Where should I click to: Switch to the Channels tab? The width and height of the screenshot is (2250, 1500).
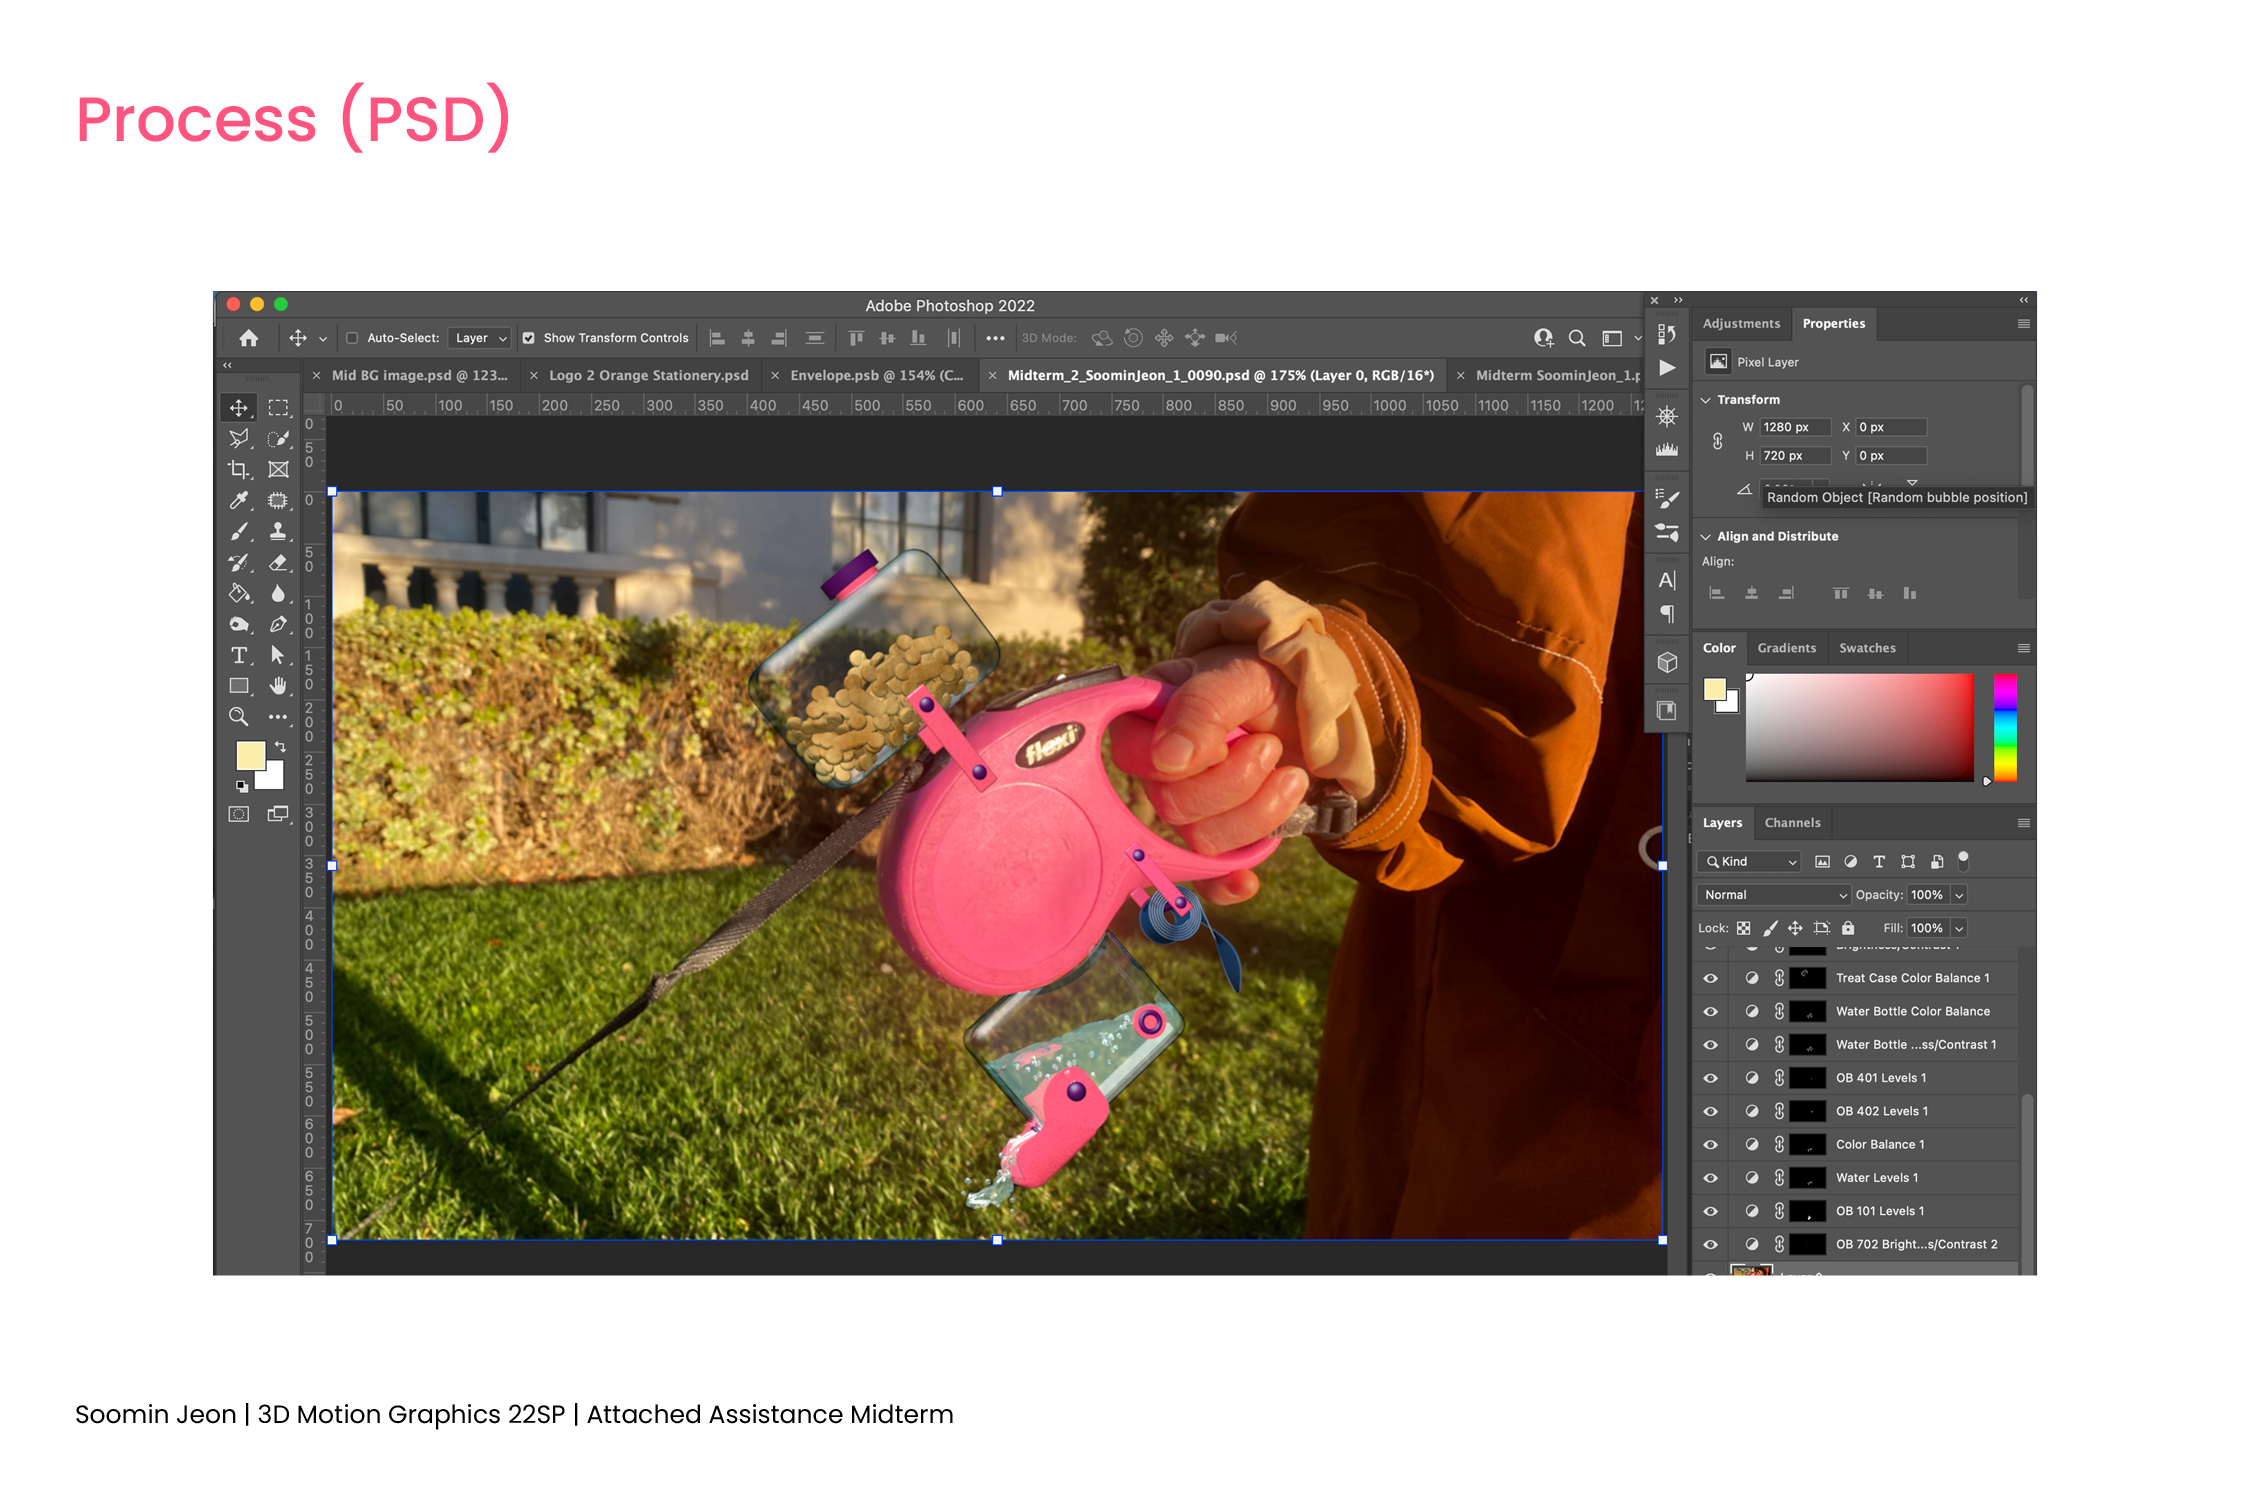pyautogui.click(x=1792, y=823)
